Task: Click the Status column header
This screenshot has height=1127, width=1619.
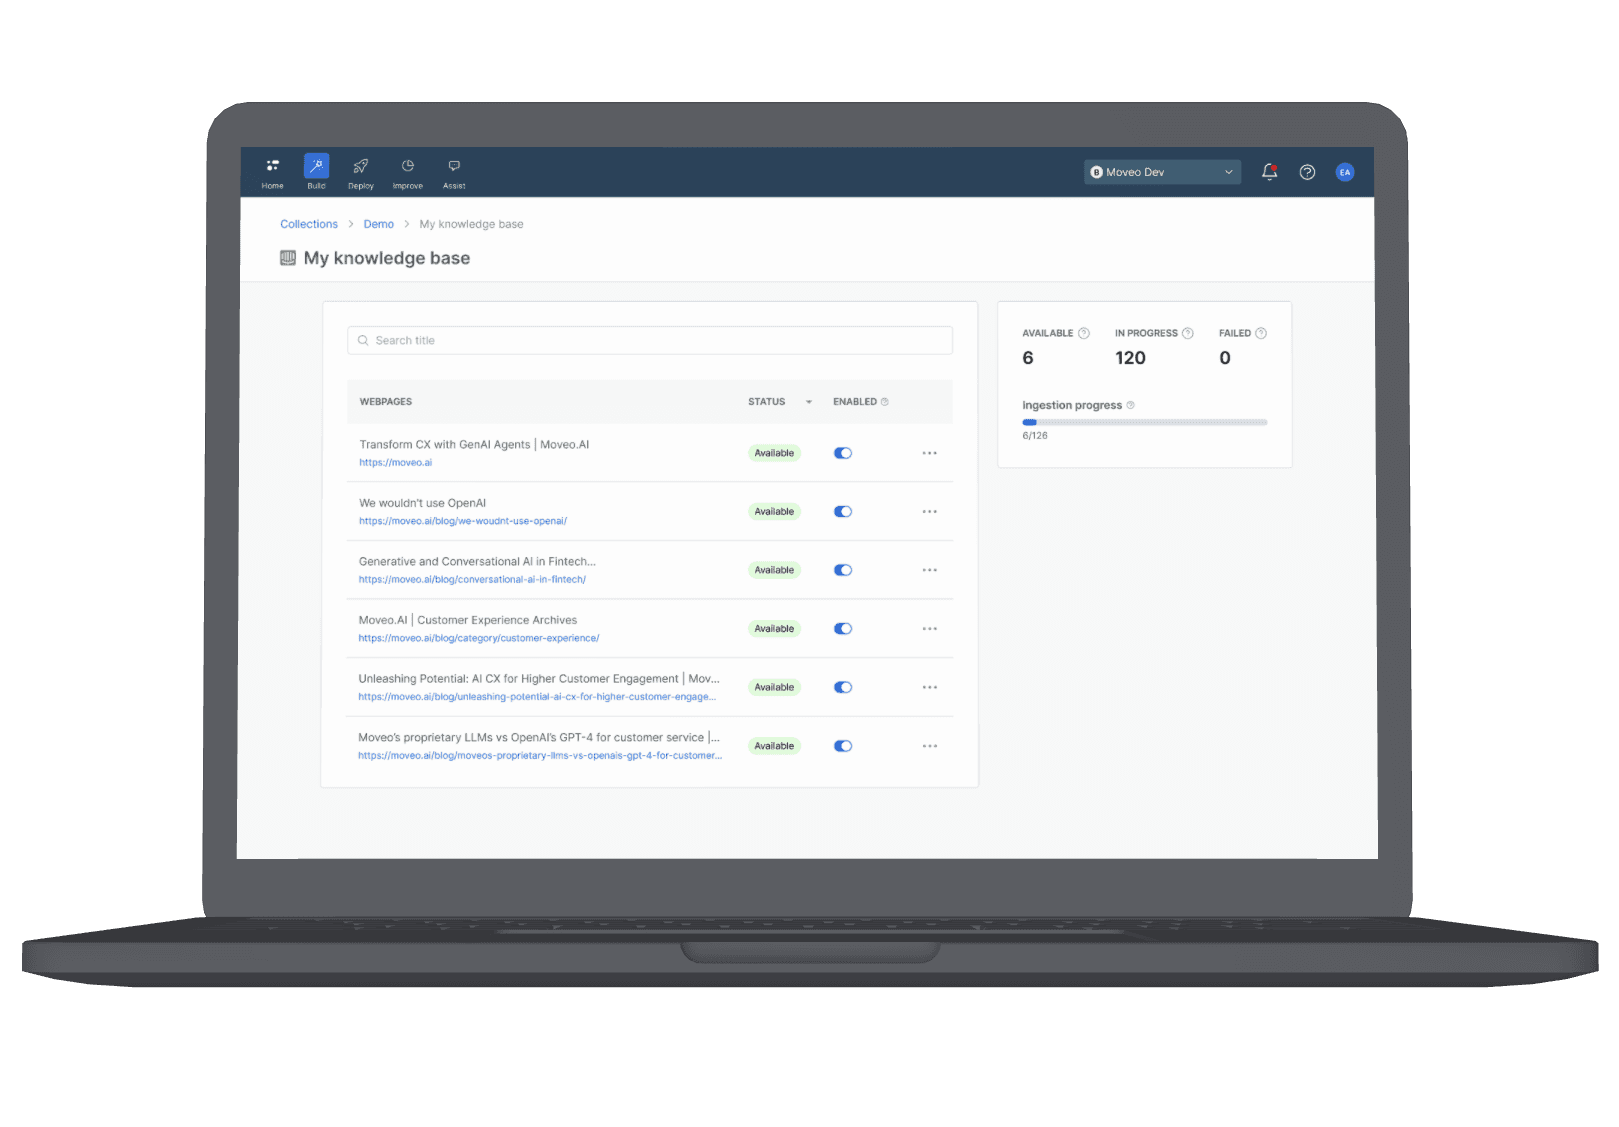Action: tap(767, 402)
